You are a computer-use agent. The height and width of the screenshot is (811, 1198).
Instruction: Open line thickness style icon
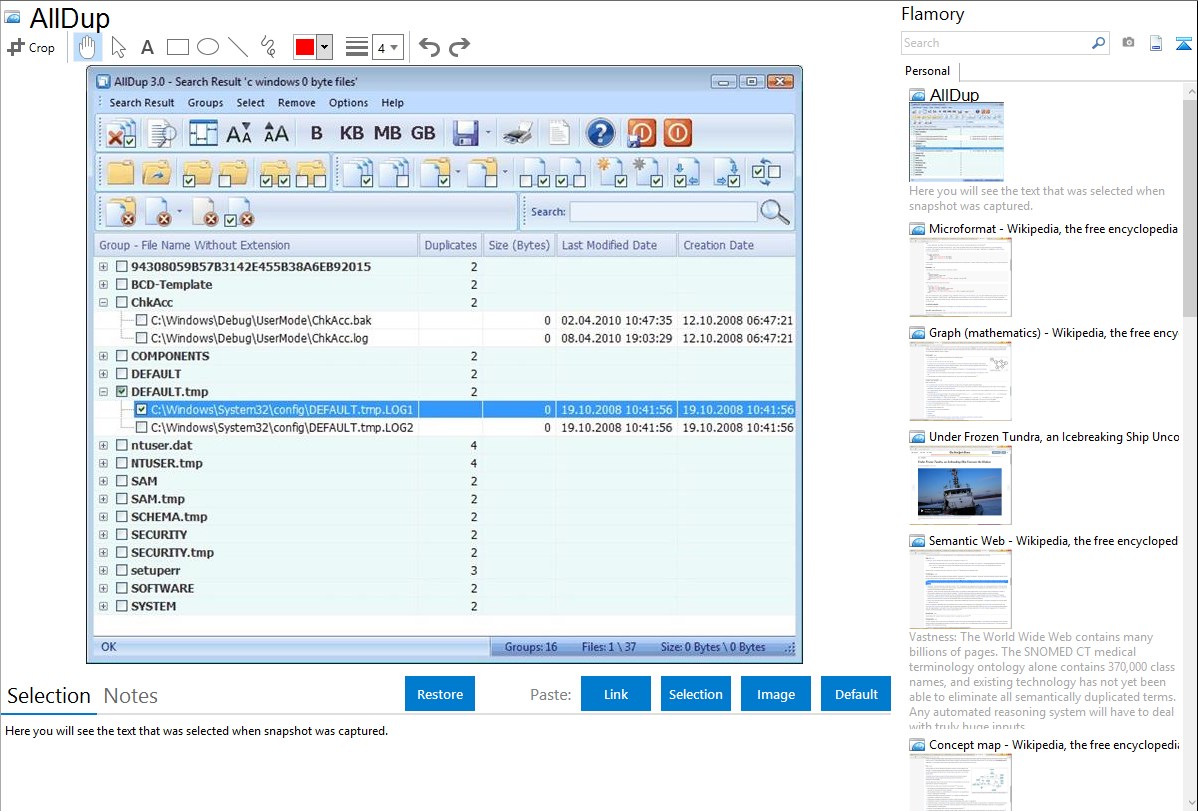tap(356, 47)
